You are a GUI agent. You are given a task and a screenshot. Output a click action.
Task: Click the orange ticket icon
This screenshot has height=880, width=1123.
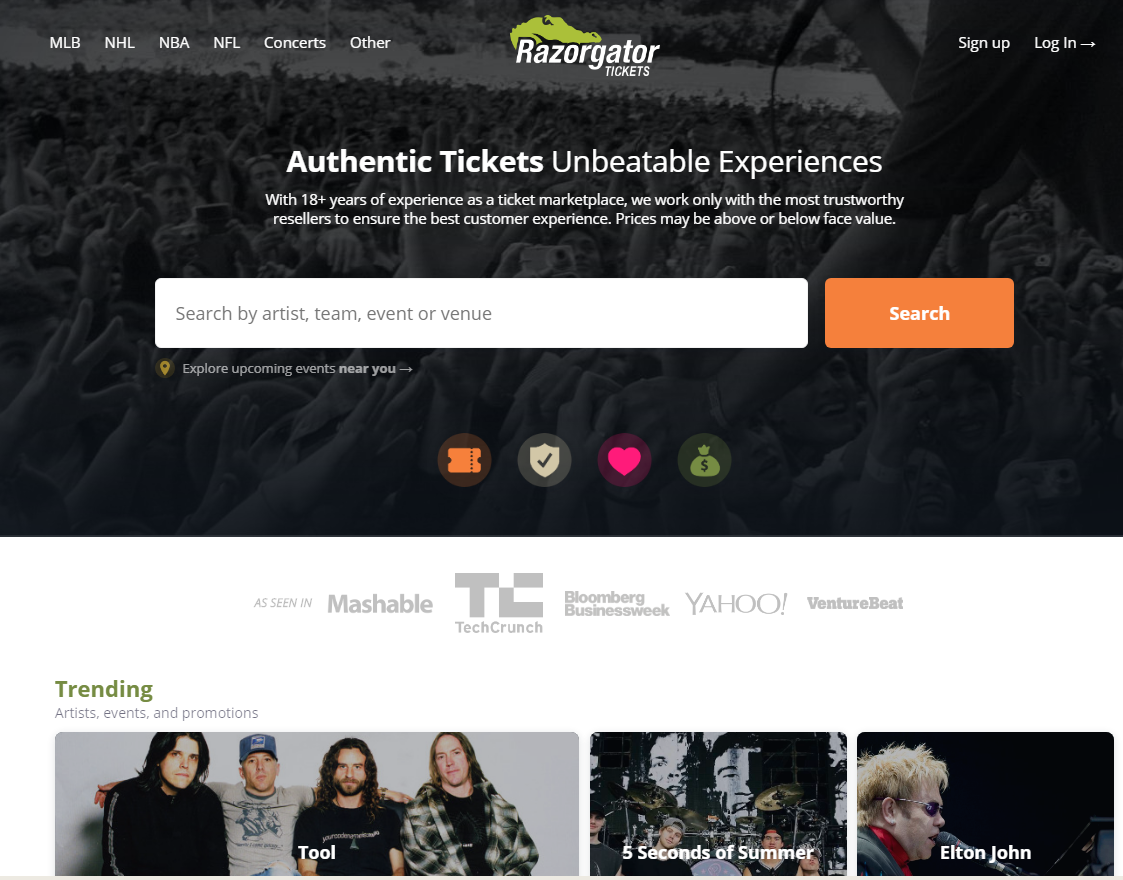click(x=464, y=460)
